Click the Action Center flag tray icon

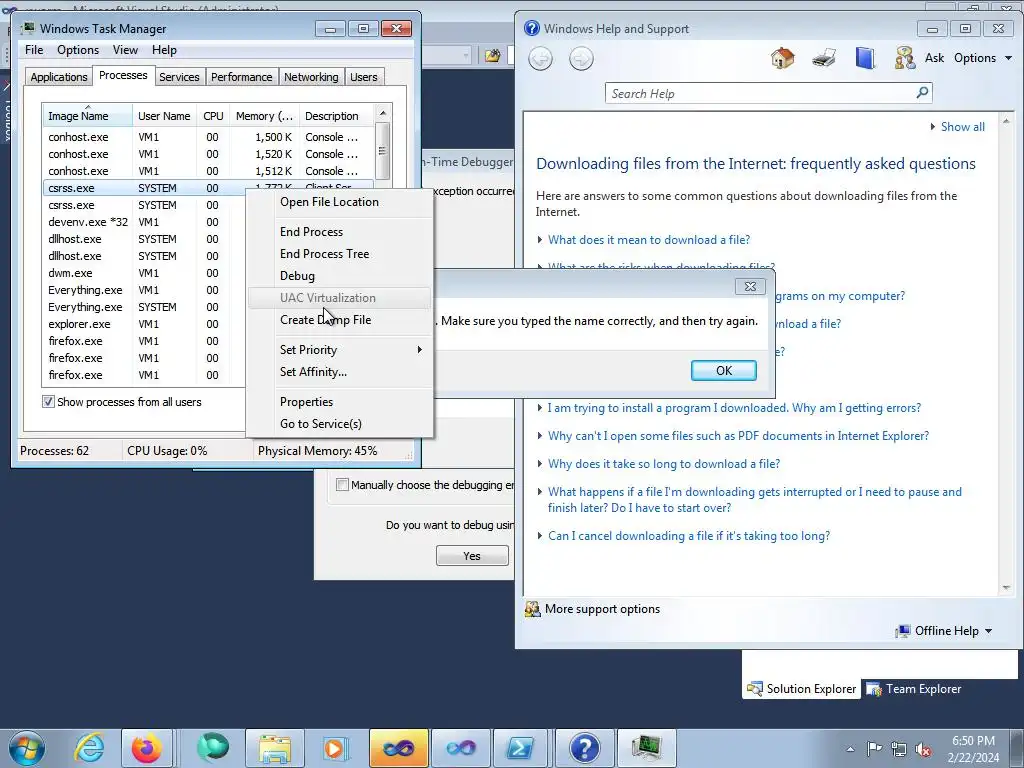point(874,749)
